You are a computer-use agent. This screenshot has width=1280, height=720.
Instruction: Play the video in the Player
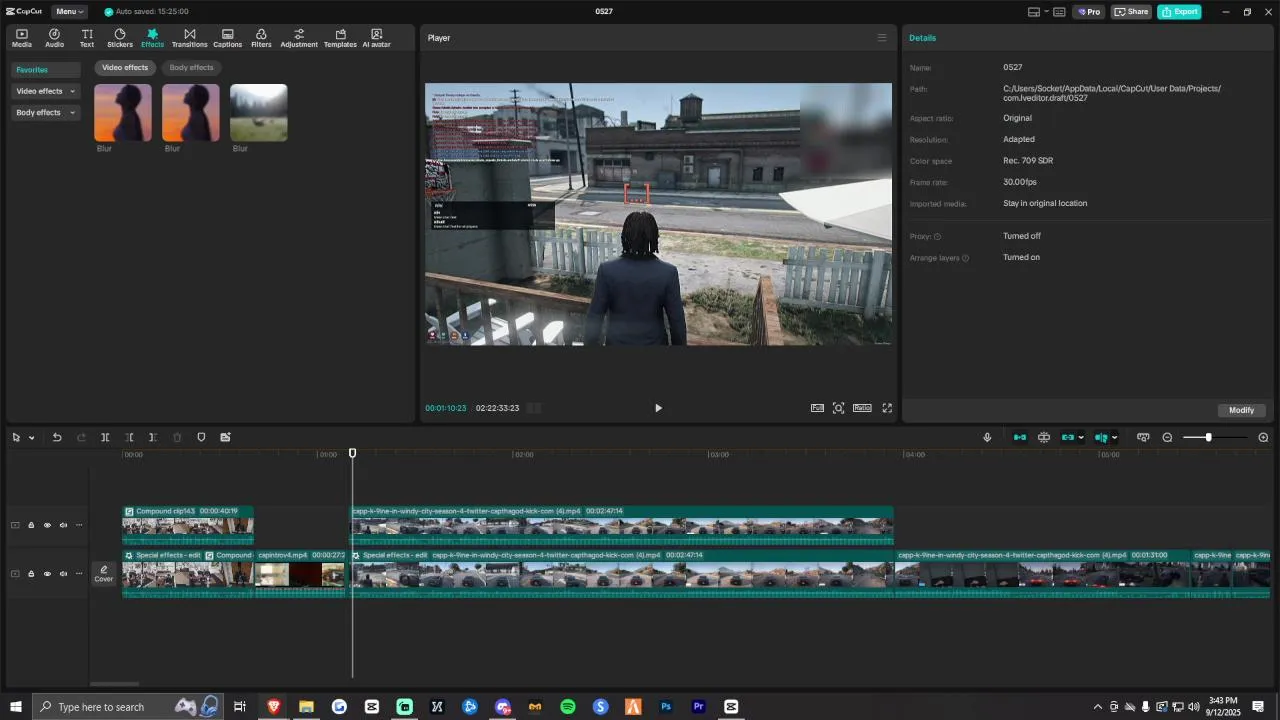point(658,408)
